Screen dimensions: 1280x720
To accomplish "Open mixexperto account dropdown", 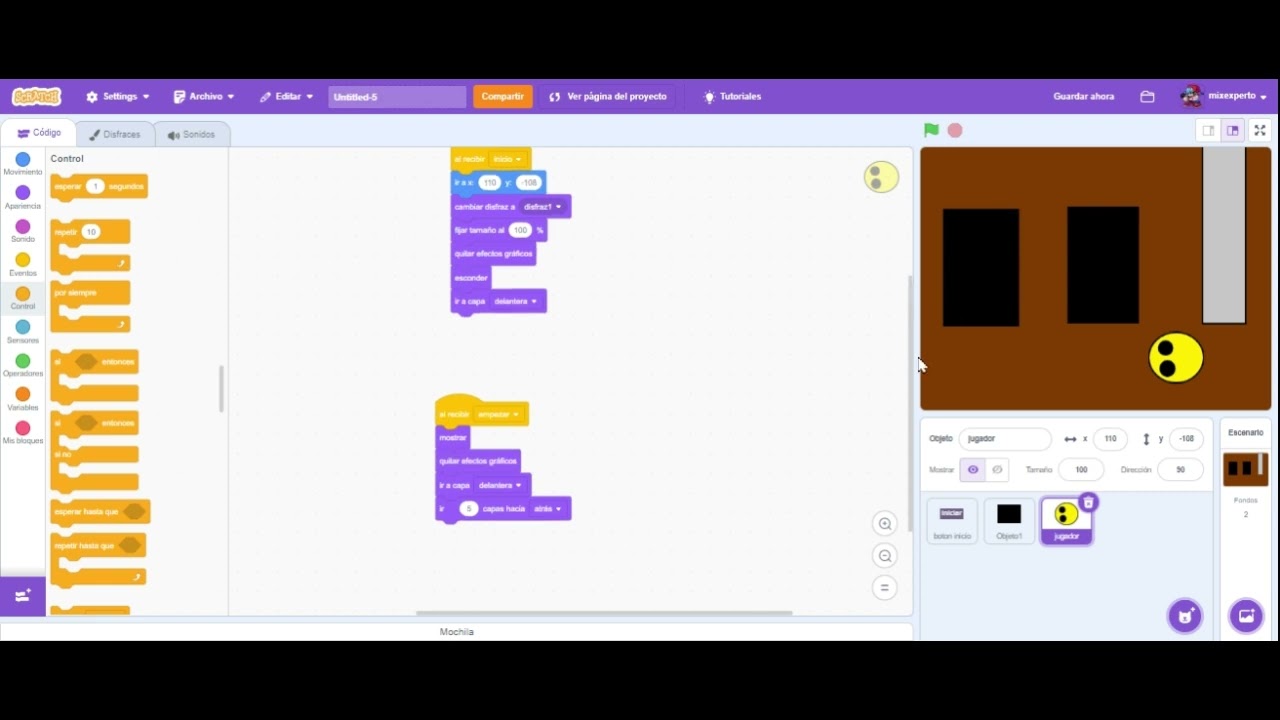I will (x=1224, y=97).
